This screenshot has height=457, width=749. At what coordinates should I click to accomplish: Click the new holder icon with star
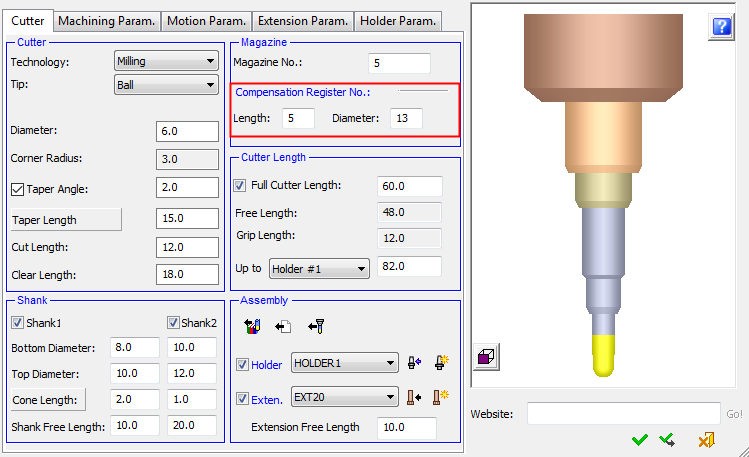pos(441,364)
